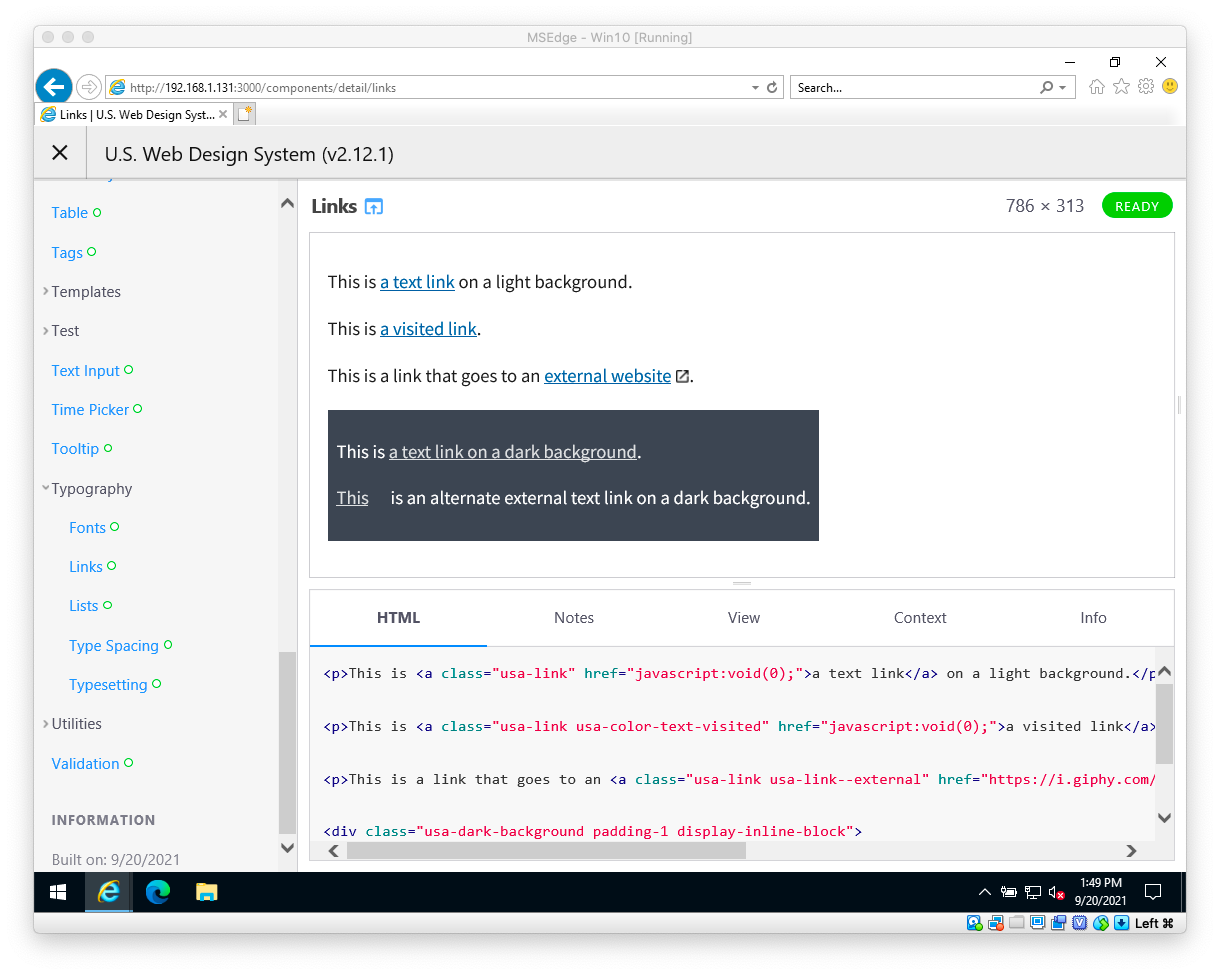The image size is (1220, 975).
Task: Close the sidebar with the X icon
Action: 60,152
